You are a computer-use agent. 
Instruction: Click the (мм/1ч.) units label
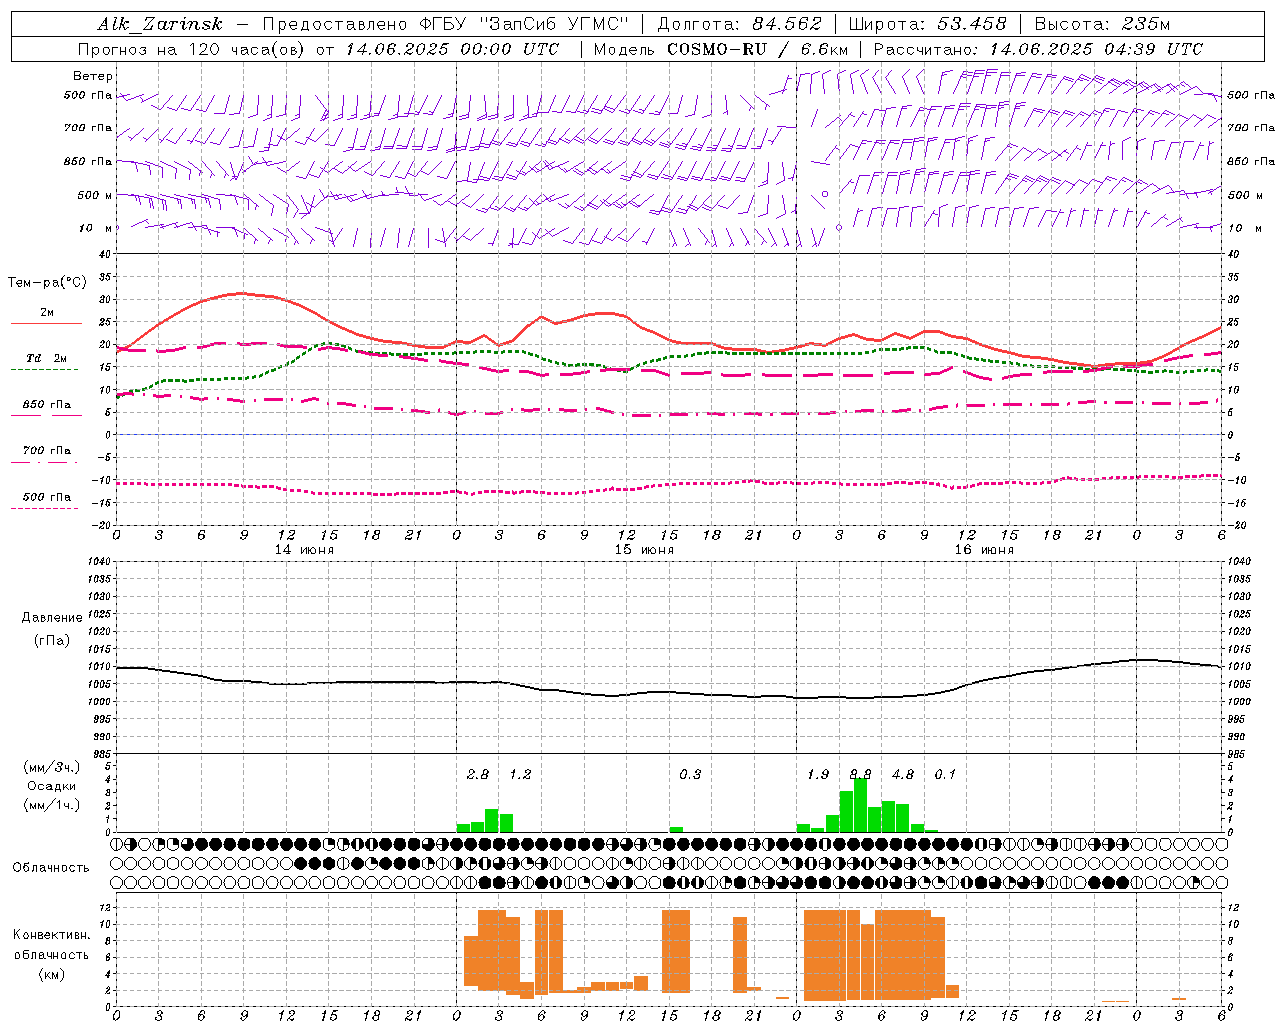pos(52,805)
